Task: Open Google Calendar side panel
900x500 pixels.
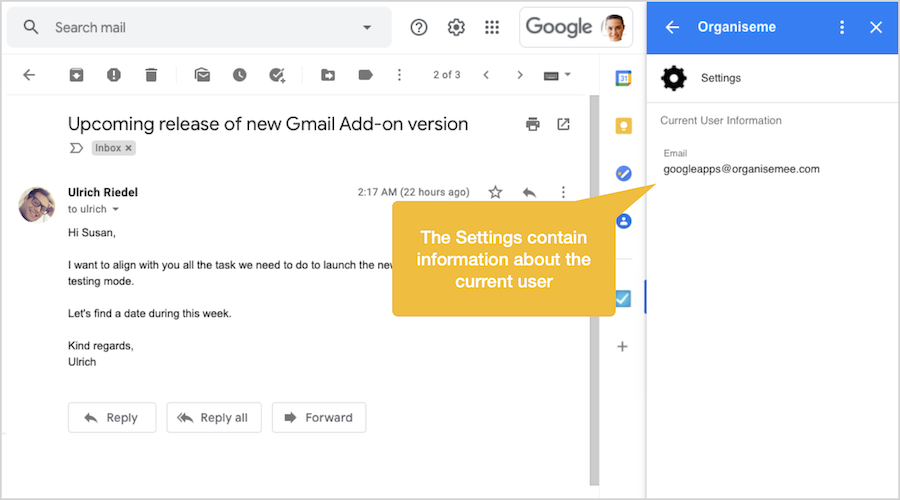Action: (x=623, y=78)
